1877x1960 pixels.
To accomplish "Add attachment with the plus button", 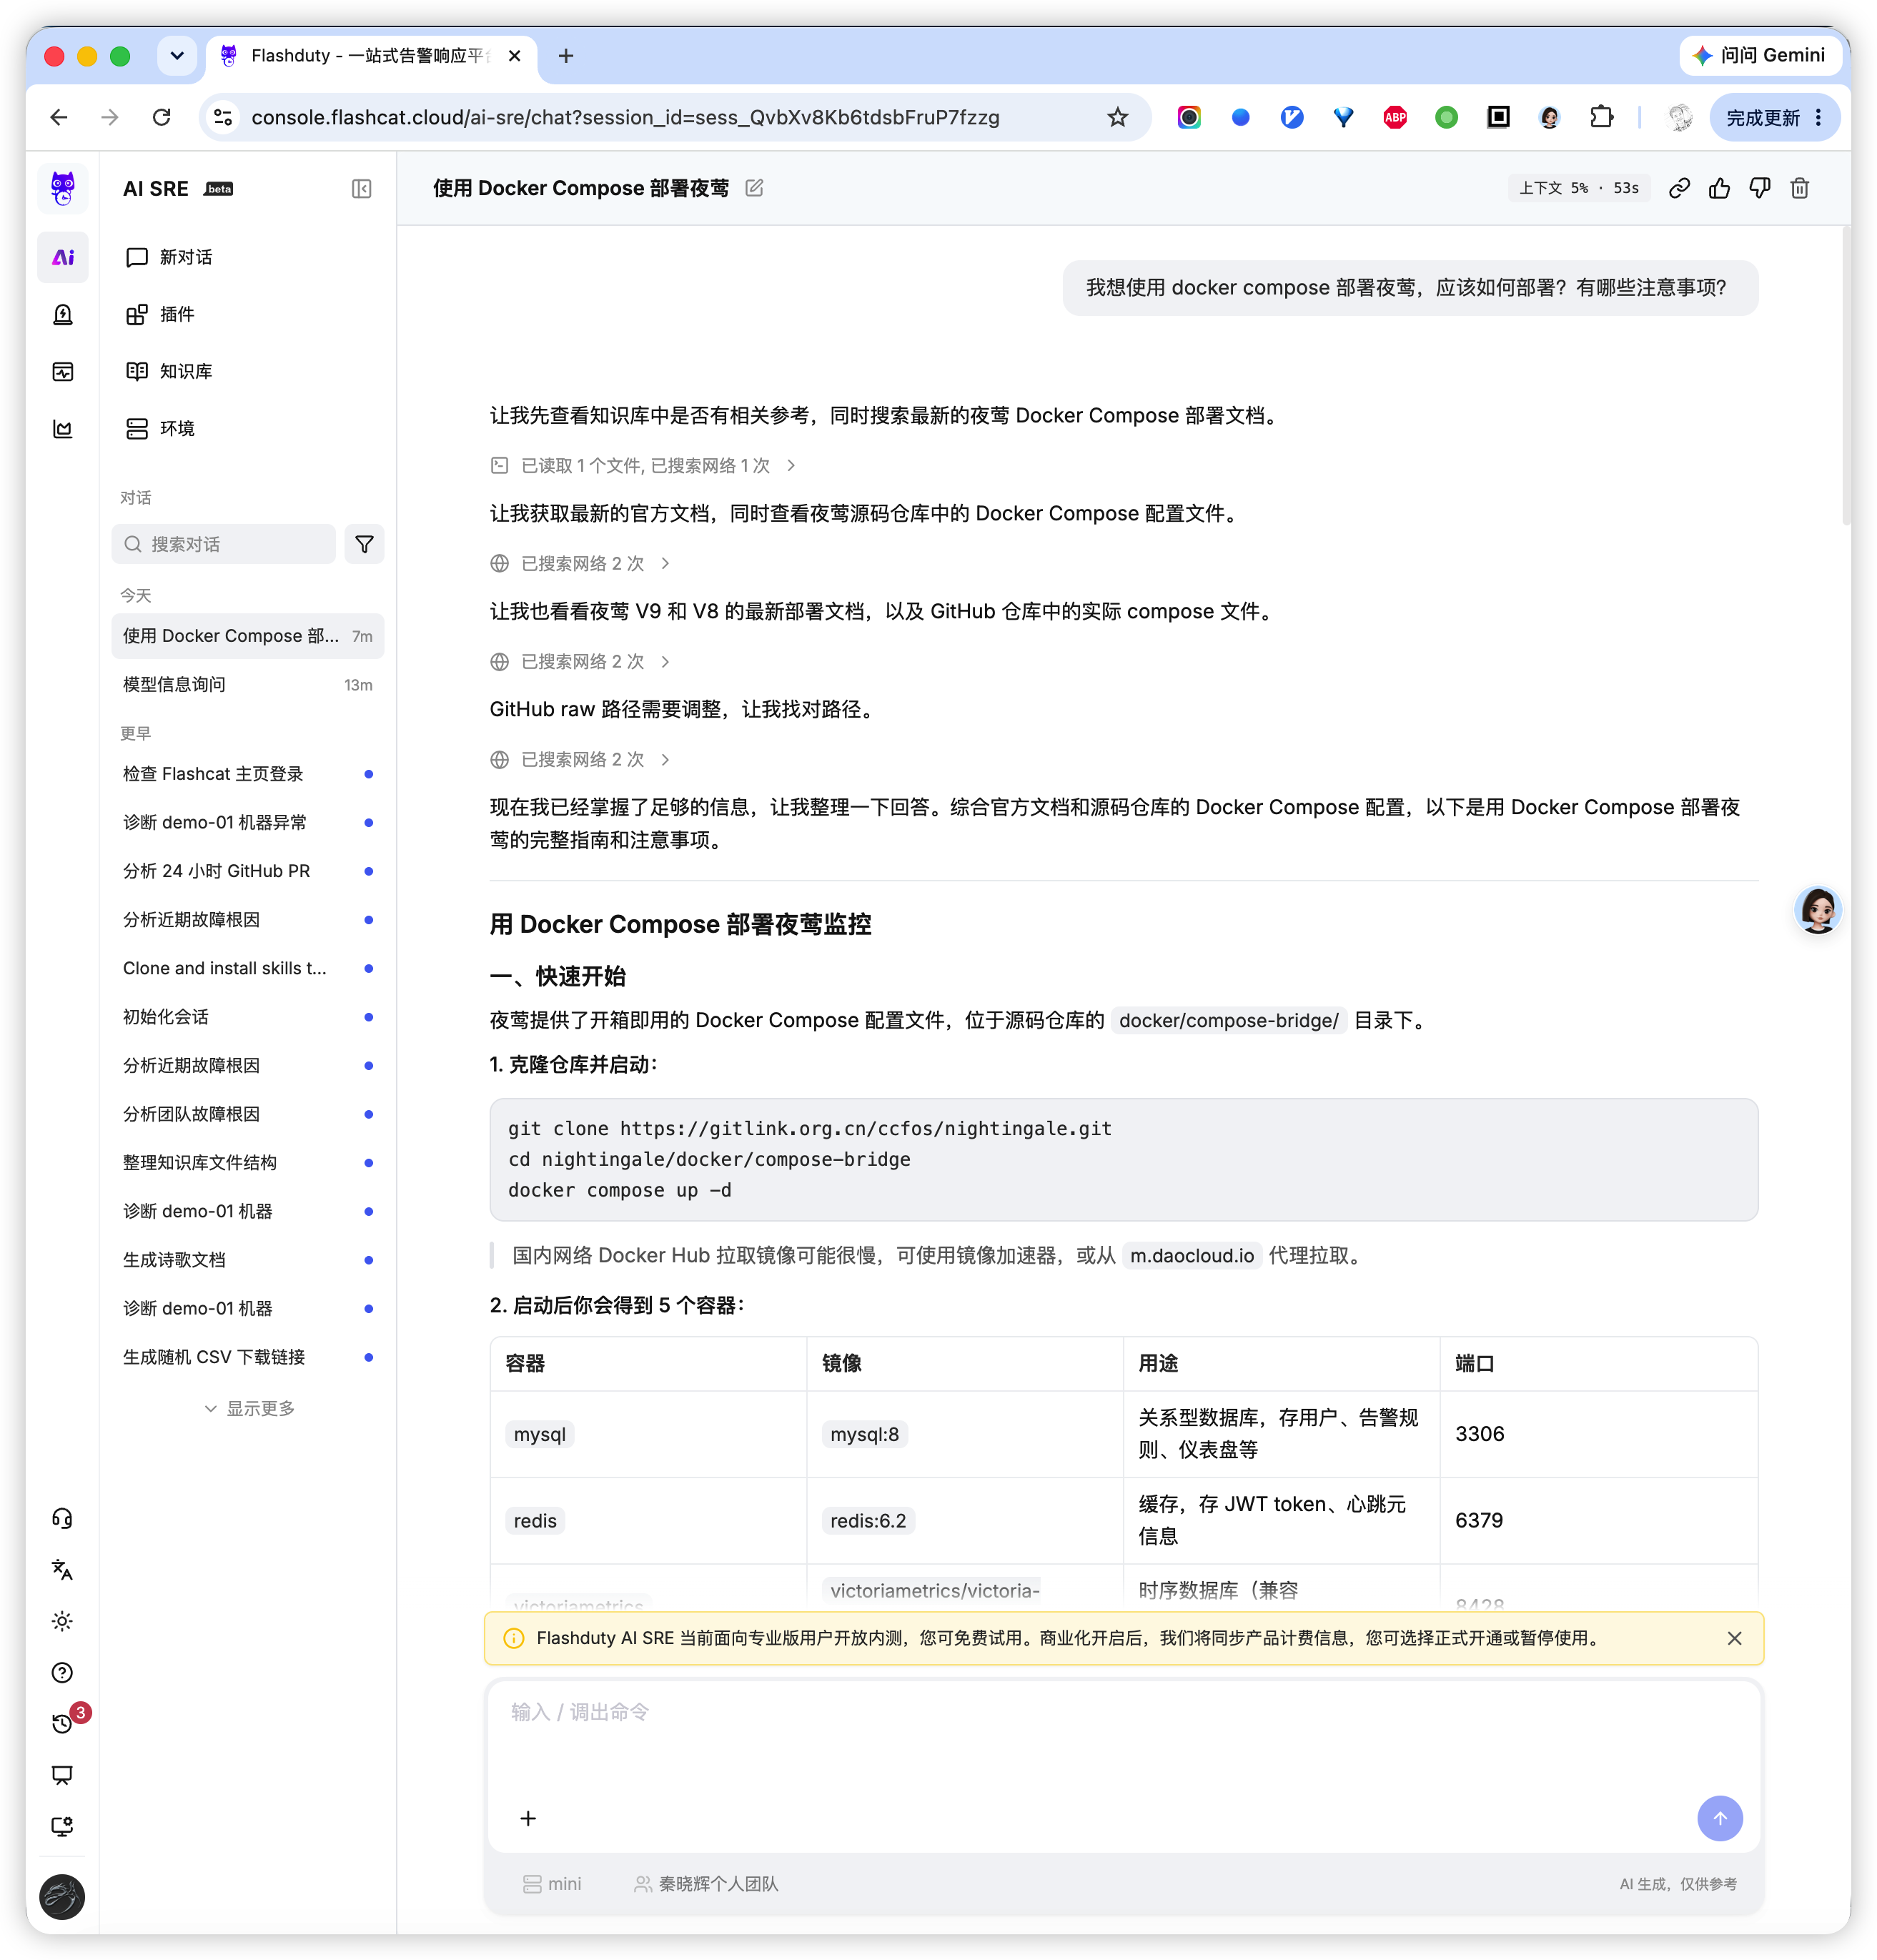I will (528, 1818).
